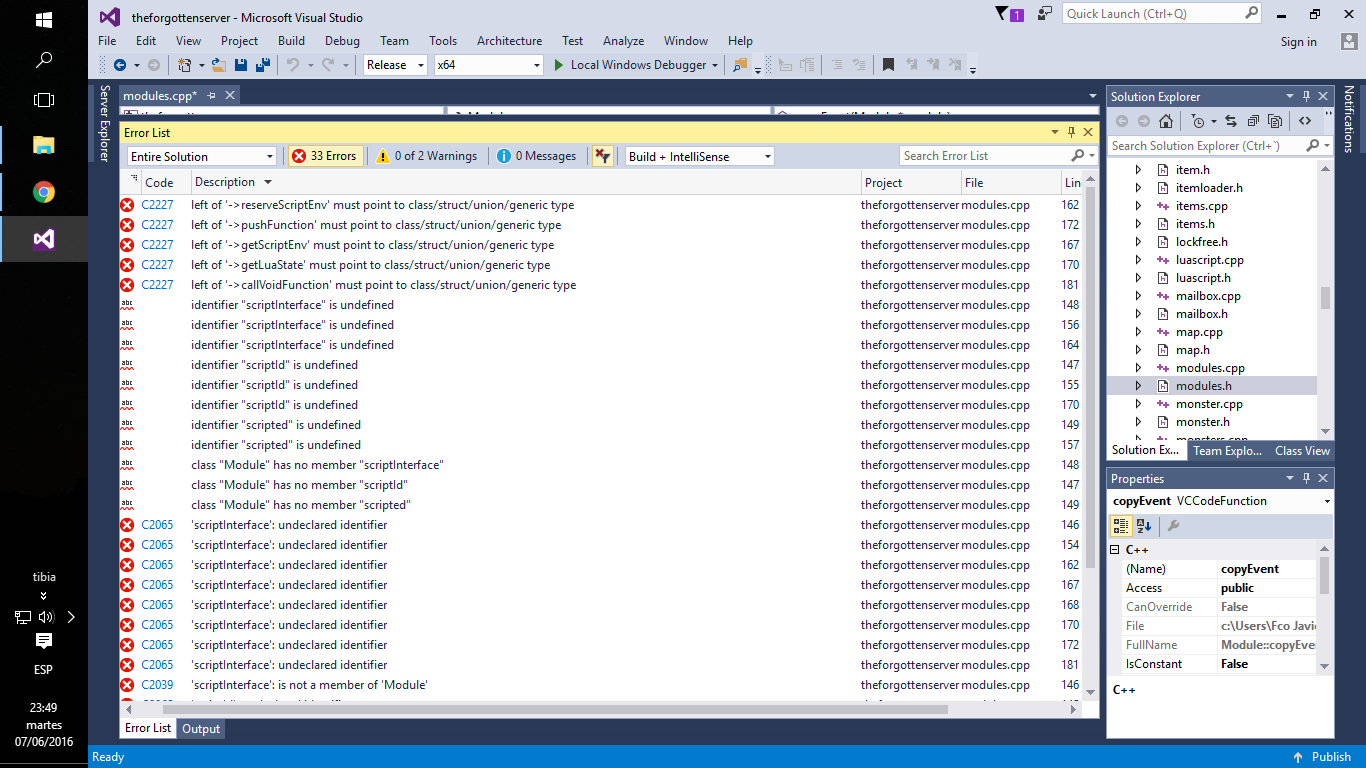
Task: Click Show All Files in Solution Explorer
Action: [x=1275, y=121]
